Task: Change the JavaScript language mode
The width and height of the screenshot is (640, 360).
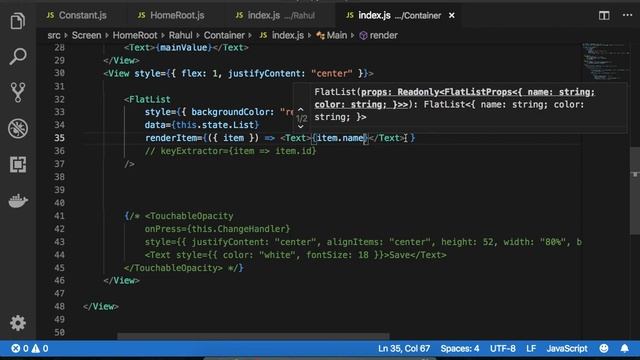Action: click(x=567, y=349)
